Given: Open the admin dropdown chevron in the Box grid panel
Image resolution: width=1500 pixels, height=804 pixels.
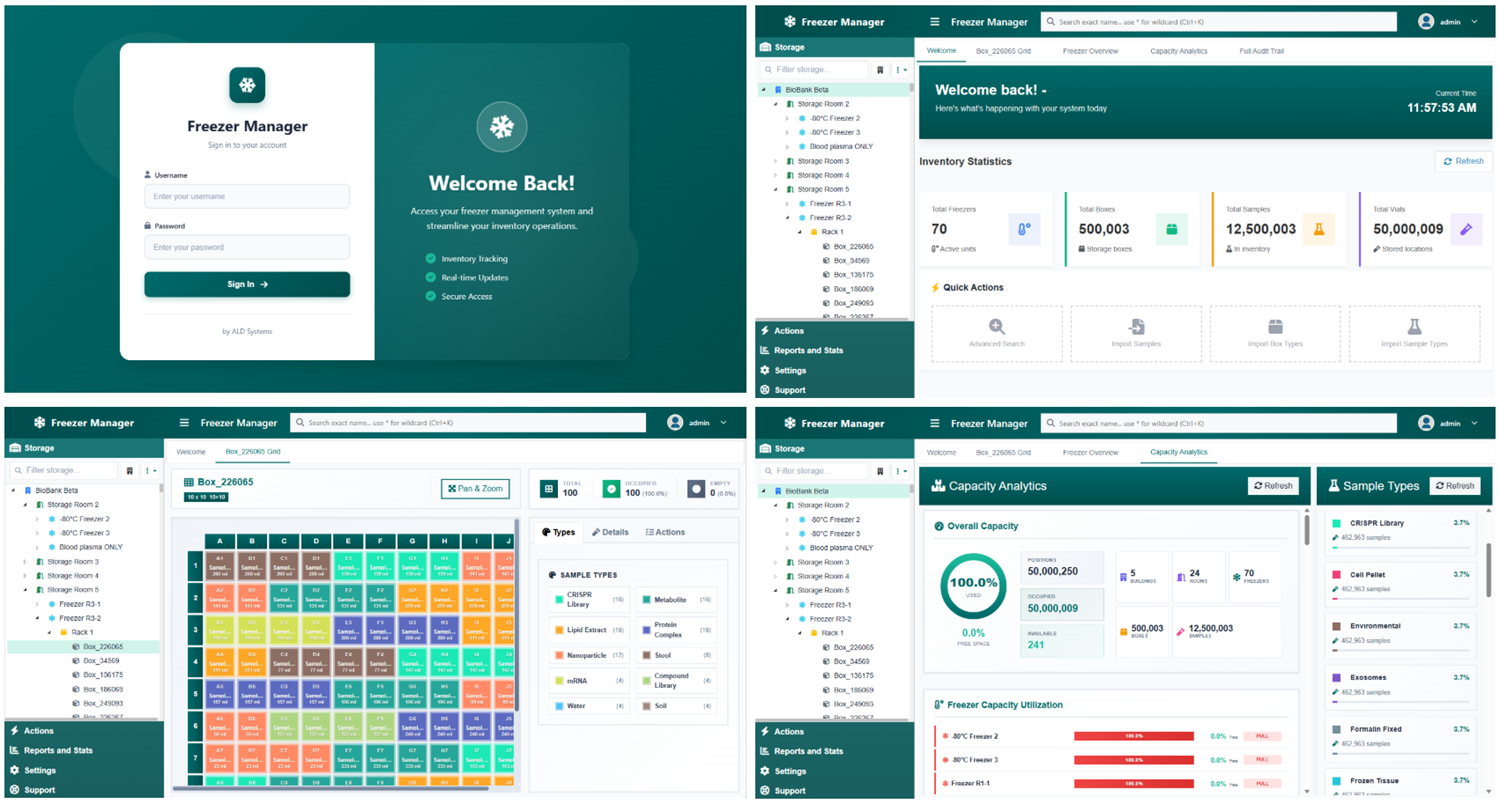Looking at the screenshot, I should pos(724,423).
